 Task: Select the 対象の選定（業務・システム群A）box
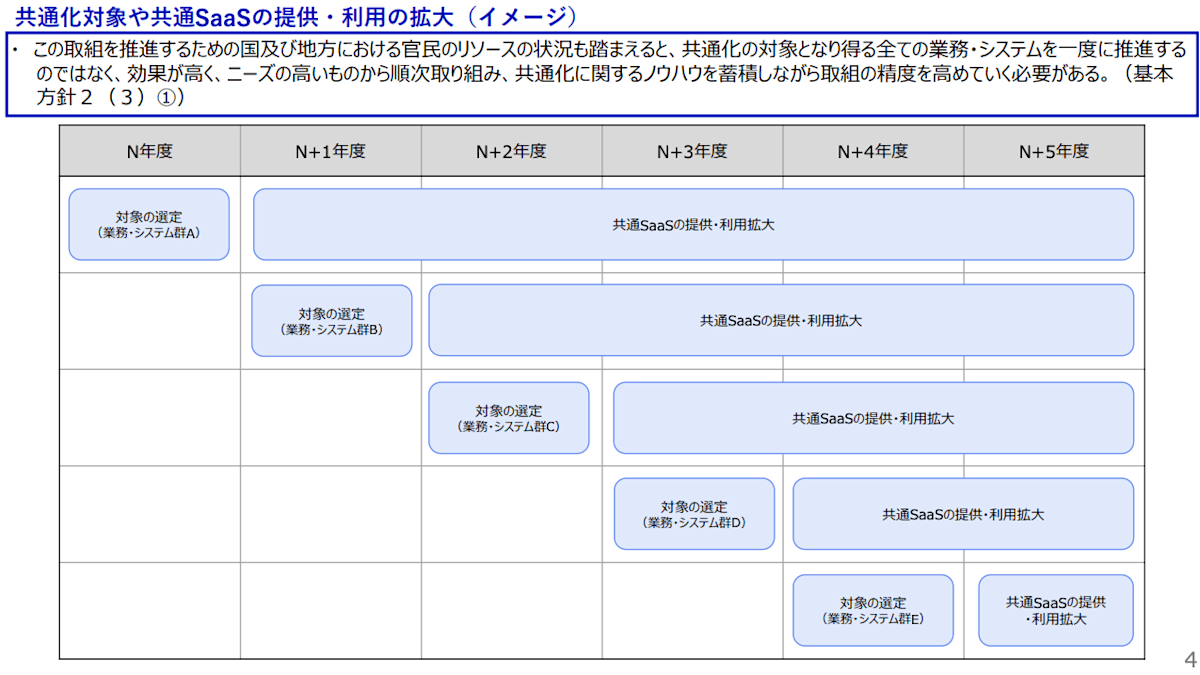[148, 224]
